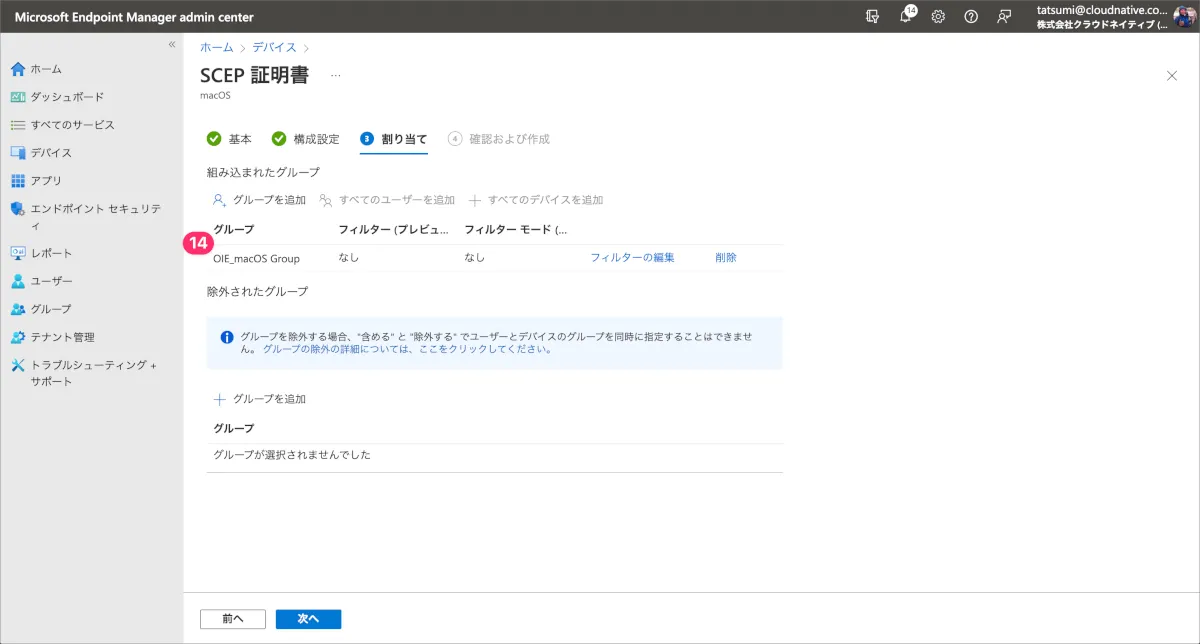Remove OIE_macOS Group with 削除 link
Image resolution: width=1200 pixels, height=644 pixels.
[726, 258]
